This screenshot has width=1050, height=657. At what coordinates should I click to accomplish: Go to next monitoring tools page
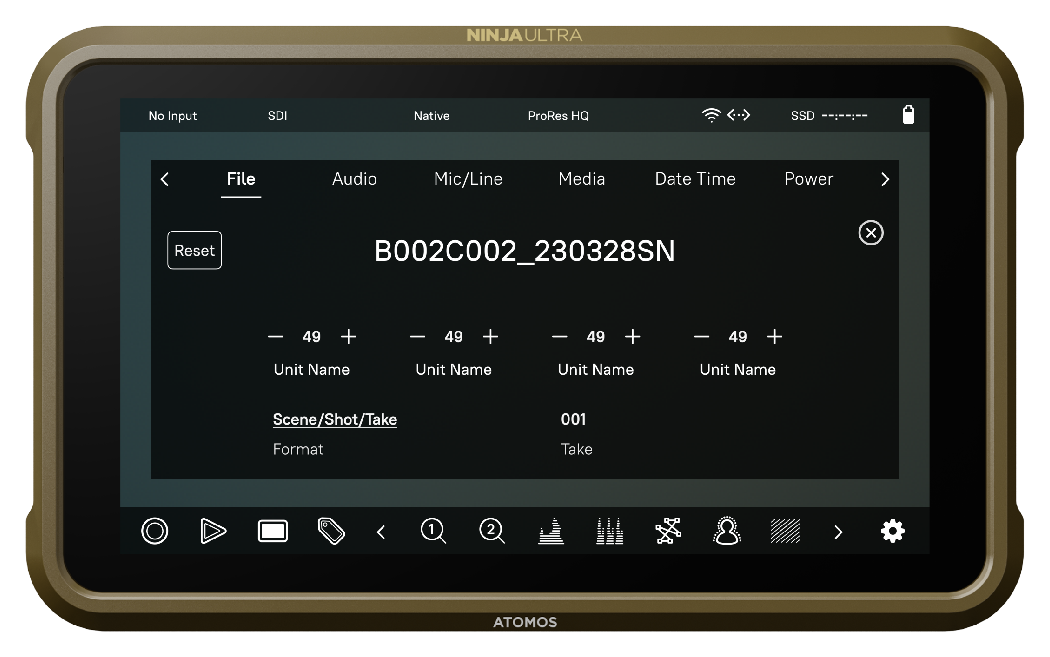pos(838,532)
